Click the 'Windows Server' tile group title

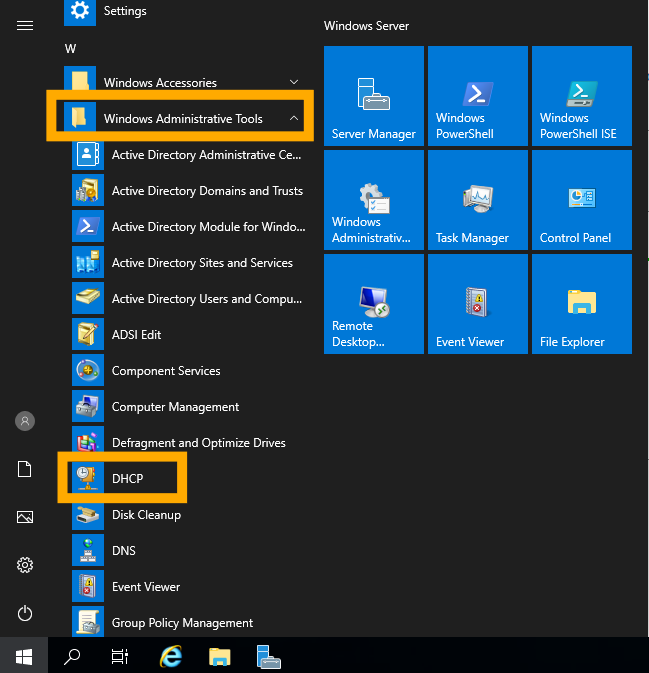click(366, 26)
